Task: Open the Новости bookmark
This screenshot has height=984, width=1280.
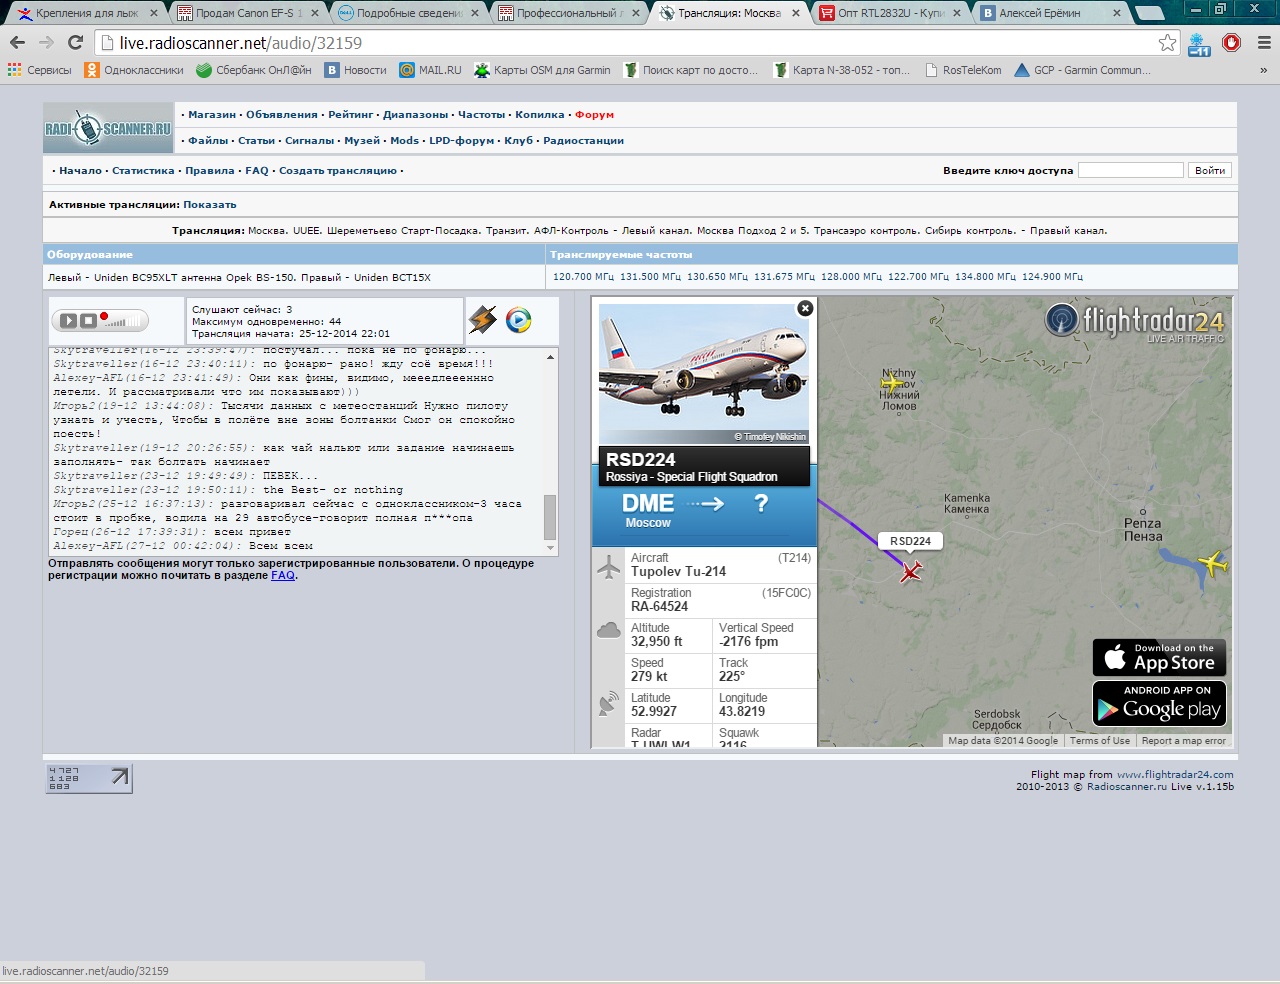Action: click(x=356, y=70)
